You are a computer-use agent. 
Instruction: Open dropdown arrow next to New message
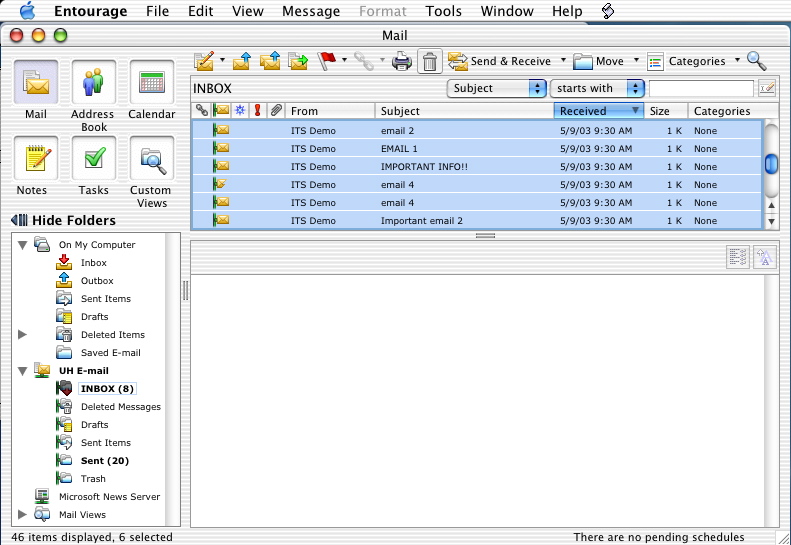click(x=222, y=60)
